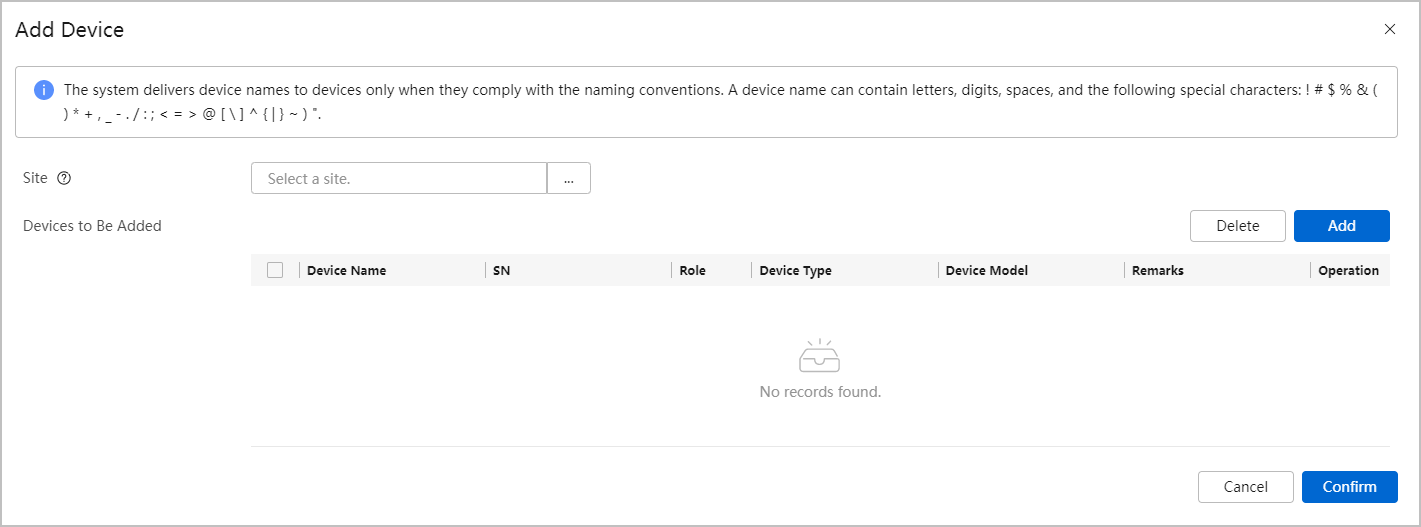Click the Role column header
The image size is (1421, 527).
[692, 270]
